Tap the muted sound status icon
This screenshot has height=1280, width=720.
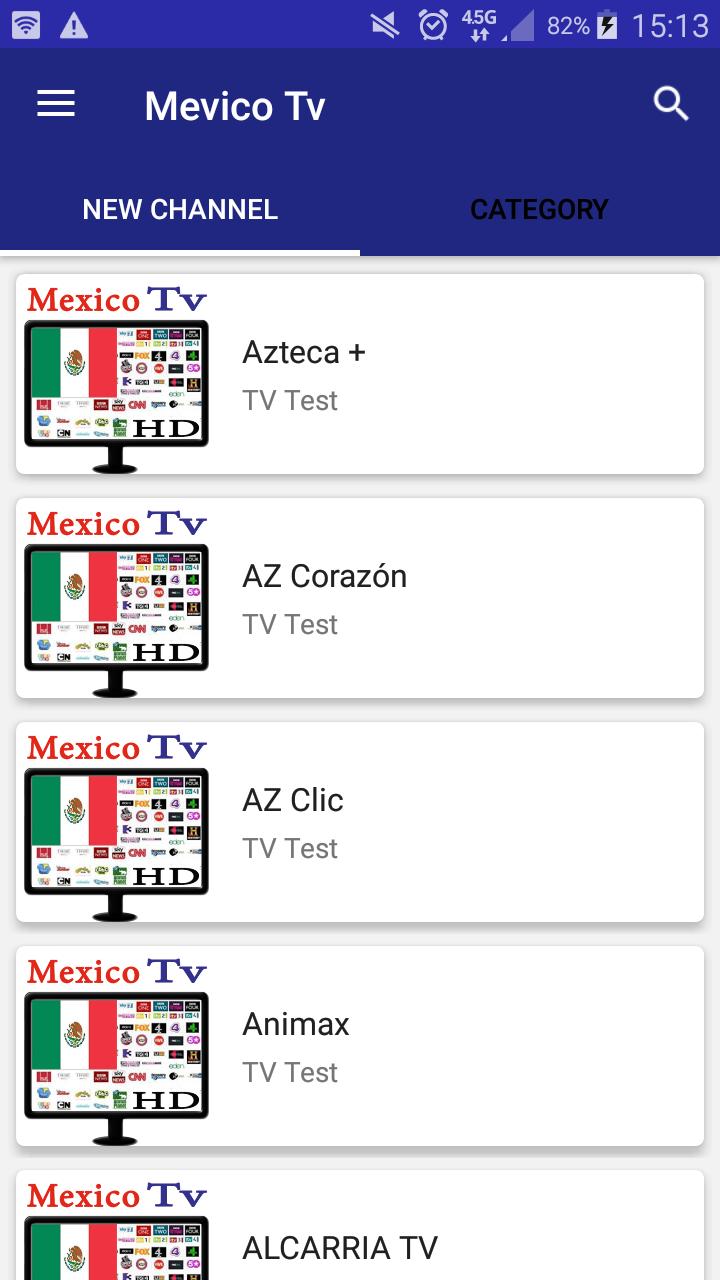(385, 25)
